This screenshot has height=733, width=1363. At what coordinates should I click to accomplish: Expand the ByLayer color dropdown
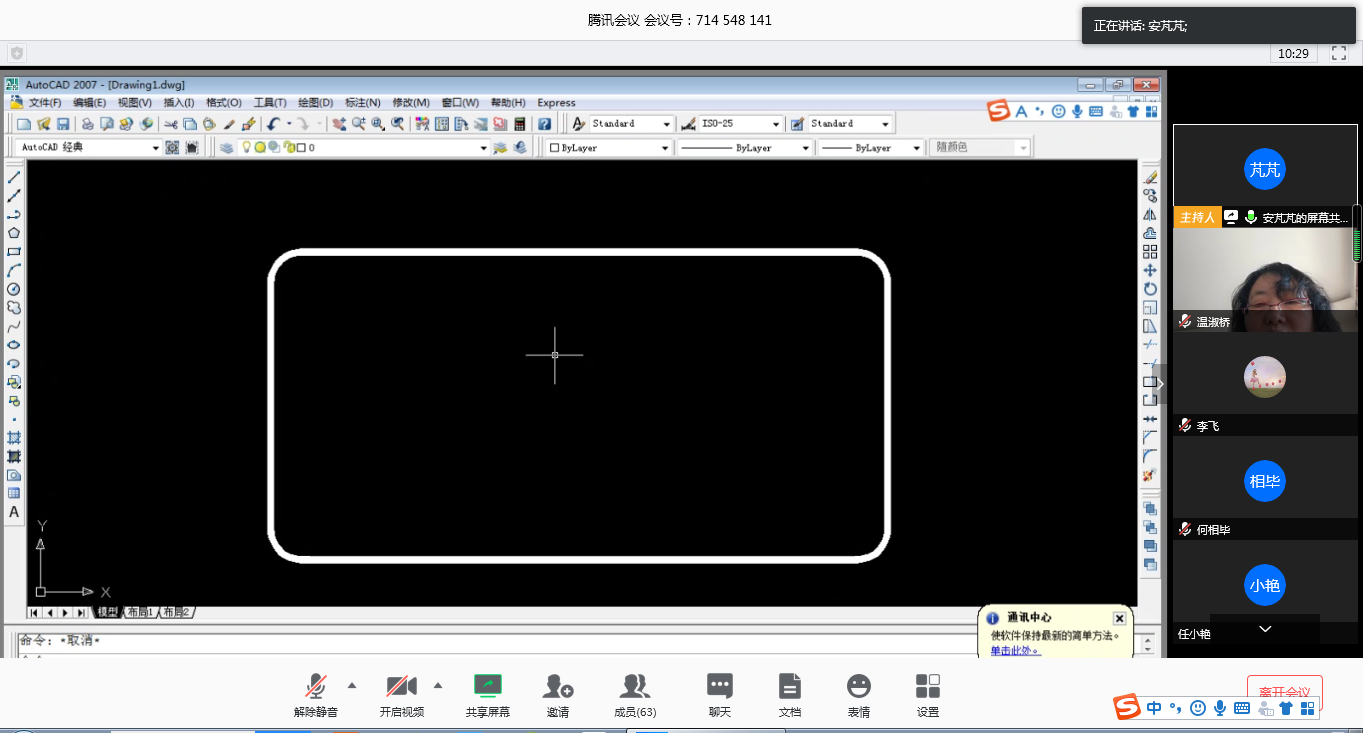(665, 148)
